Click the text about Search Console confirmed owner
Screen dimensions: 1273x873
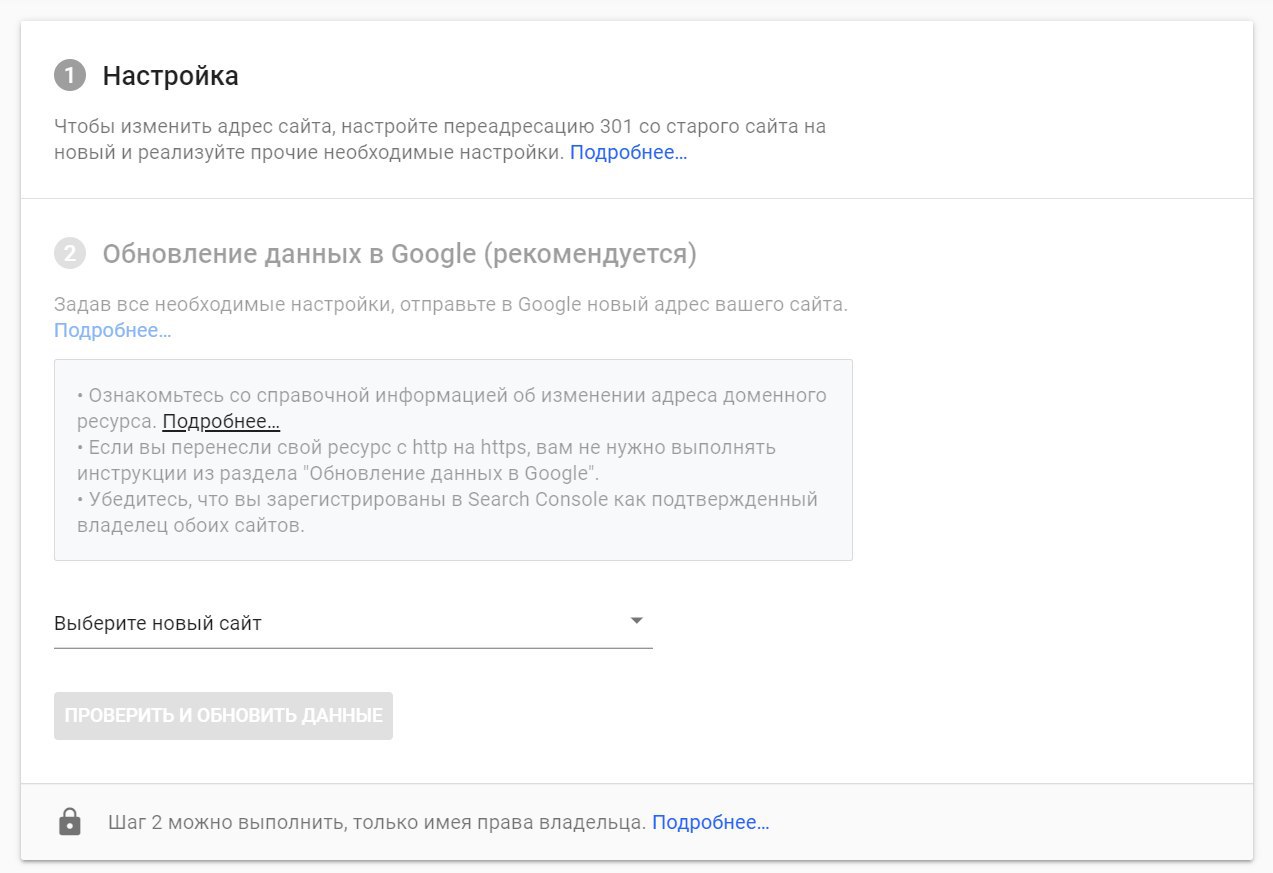coord(447,512)
